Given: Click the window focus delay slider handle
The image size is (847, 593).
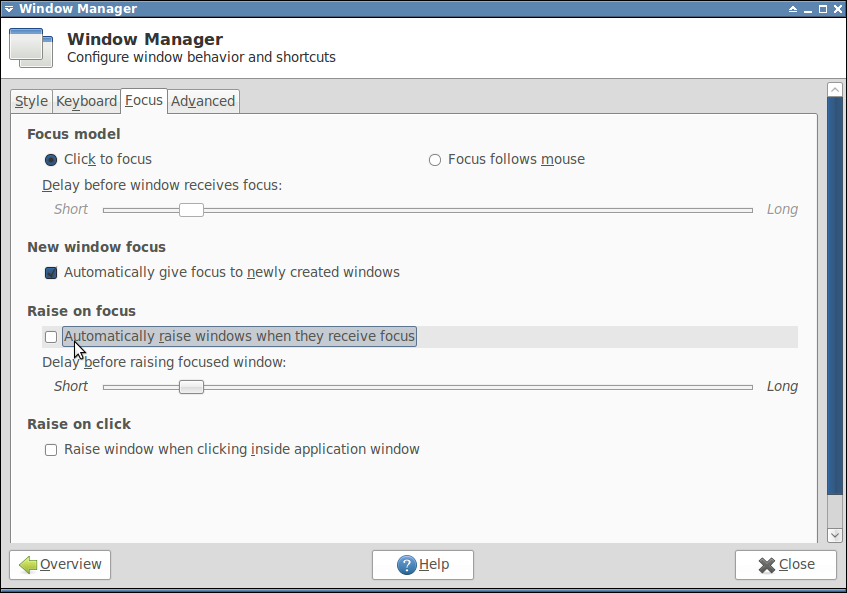Looking at the screenshot, I should tap(191, 210).
